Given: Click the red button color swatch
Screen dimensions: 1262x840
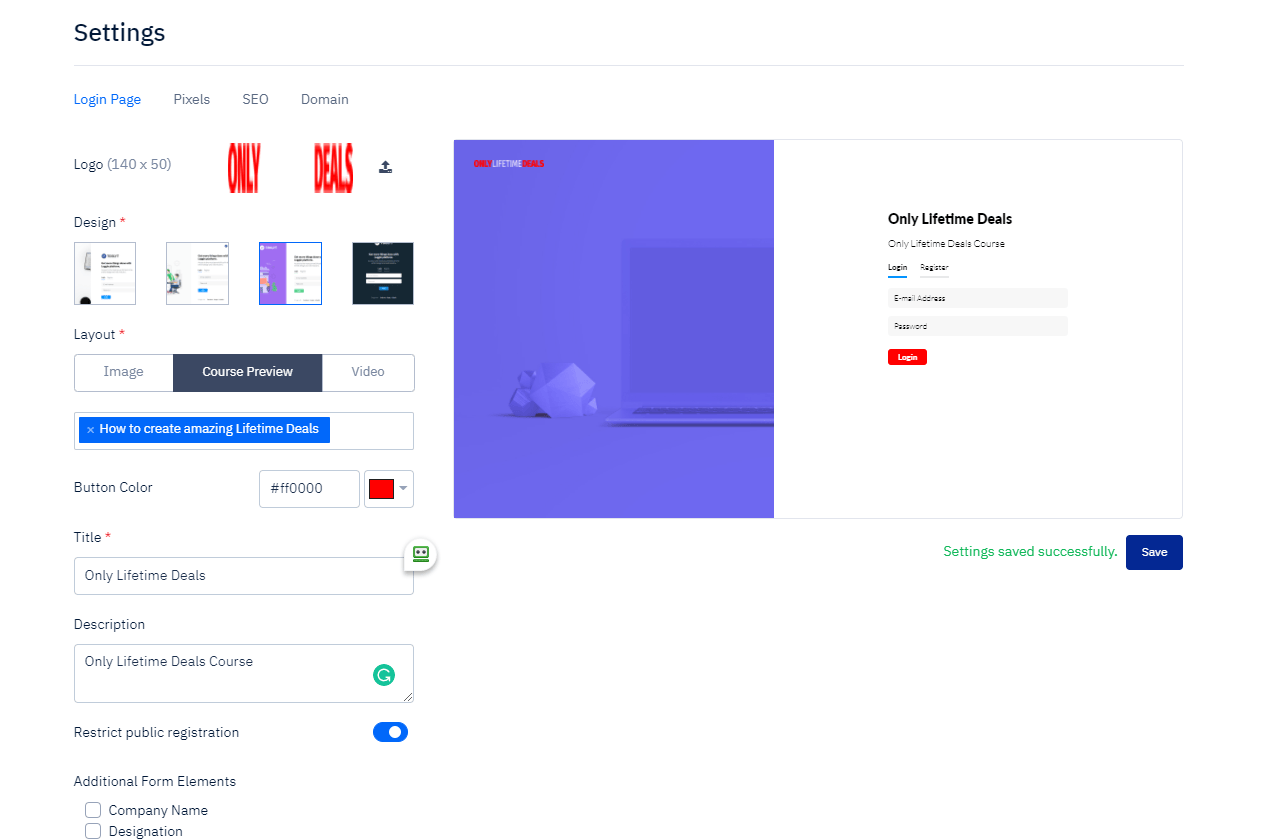Looking at the screenshot, I should 381,489.
